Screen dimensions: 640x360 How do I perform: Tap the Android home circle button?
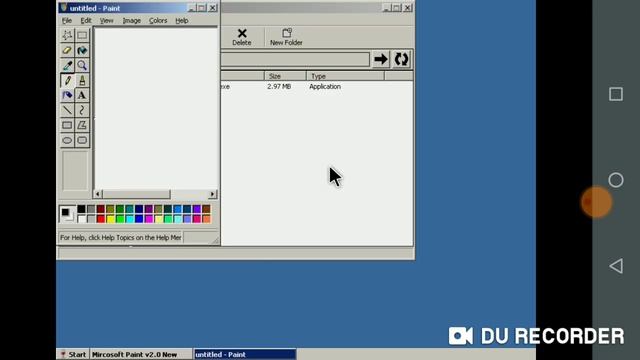(616, 180)
